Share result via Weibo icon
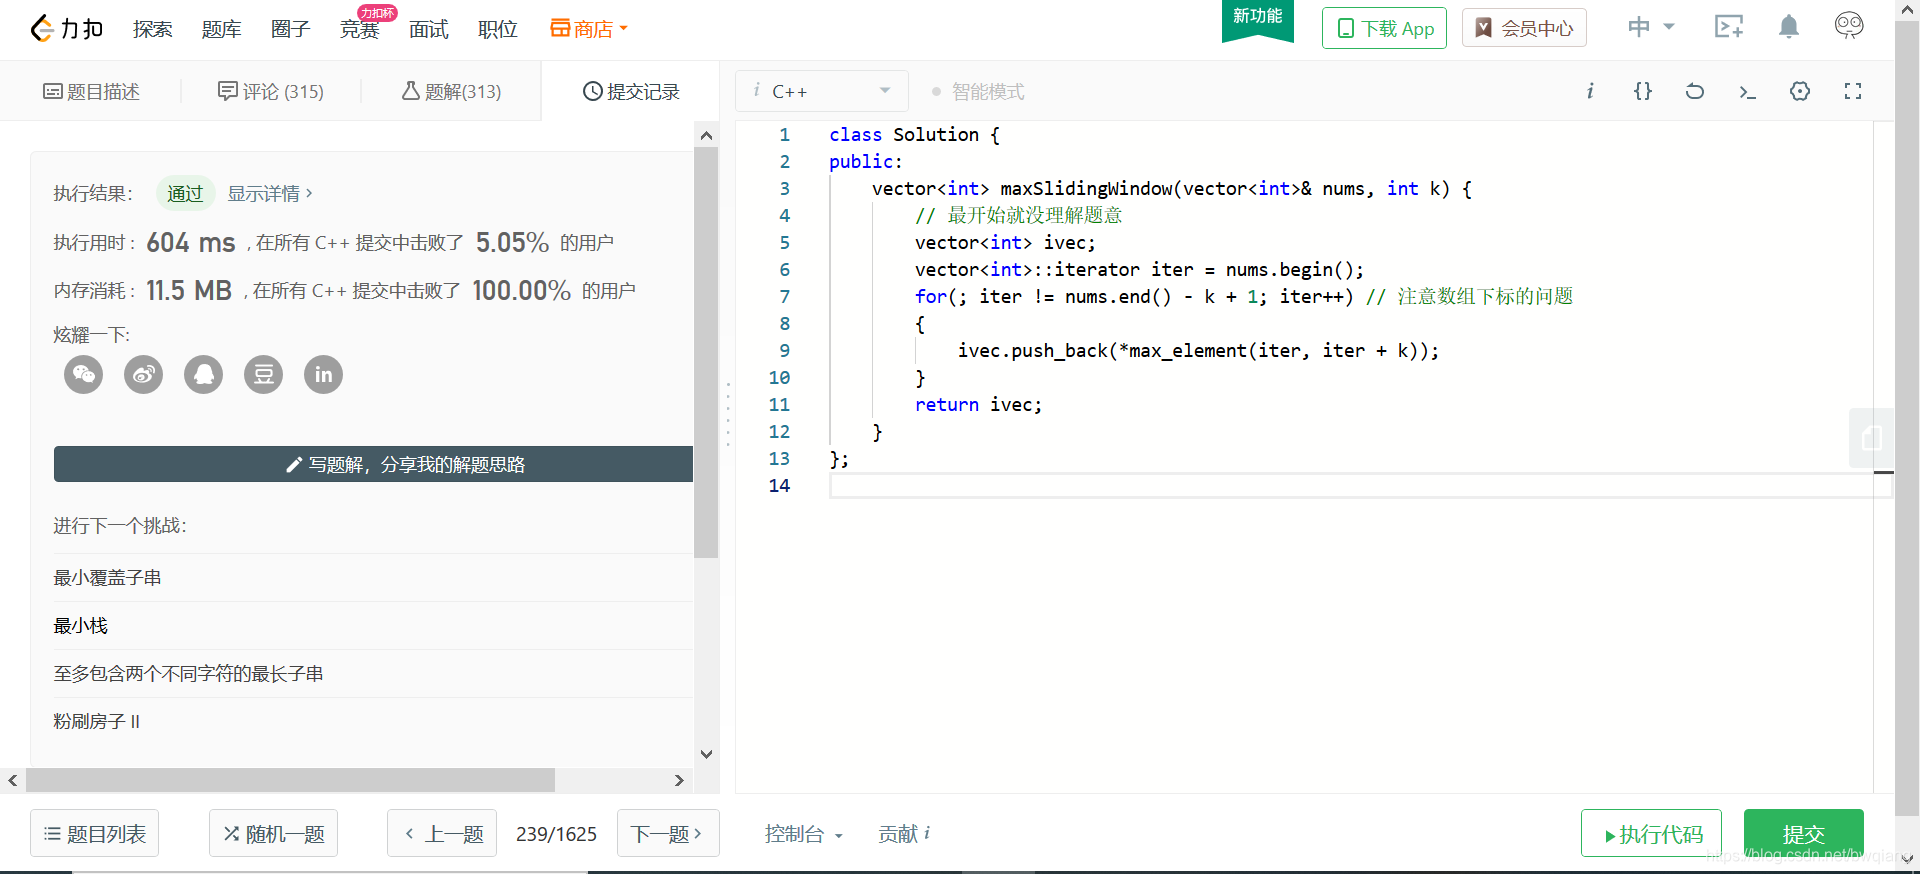The width and height of the screenshot is (1920, 874). (144, 375)
